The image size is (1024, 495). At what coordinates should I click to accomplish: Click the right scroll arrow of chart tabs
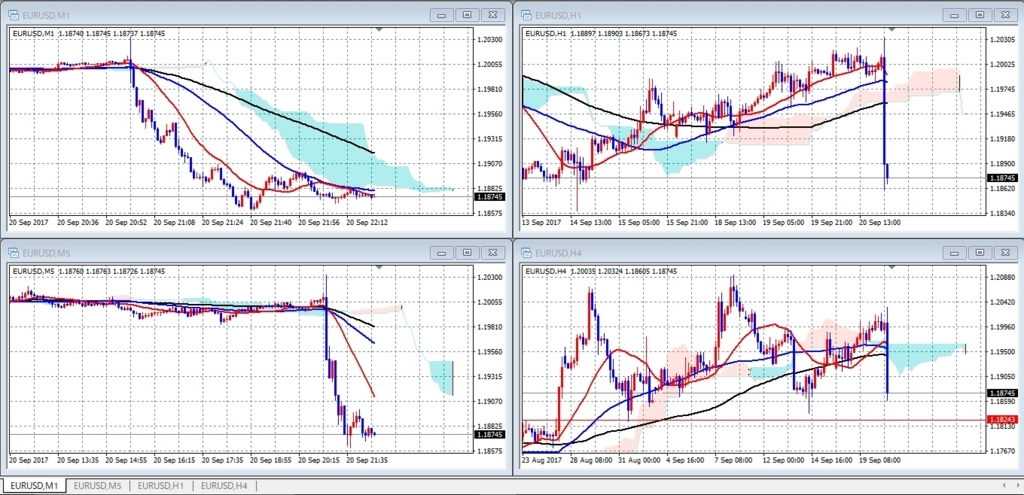1016,485
